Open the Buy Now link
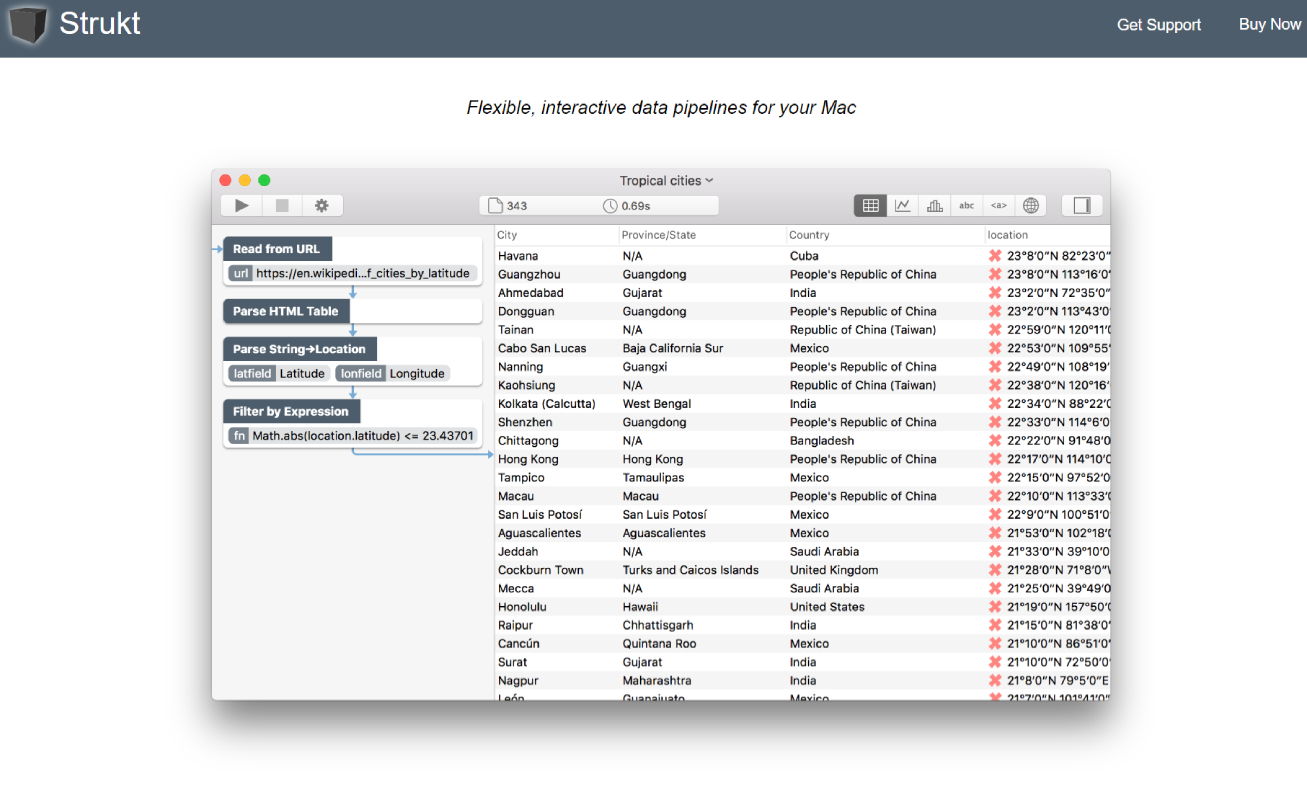 click(1270, 24)
